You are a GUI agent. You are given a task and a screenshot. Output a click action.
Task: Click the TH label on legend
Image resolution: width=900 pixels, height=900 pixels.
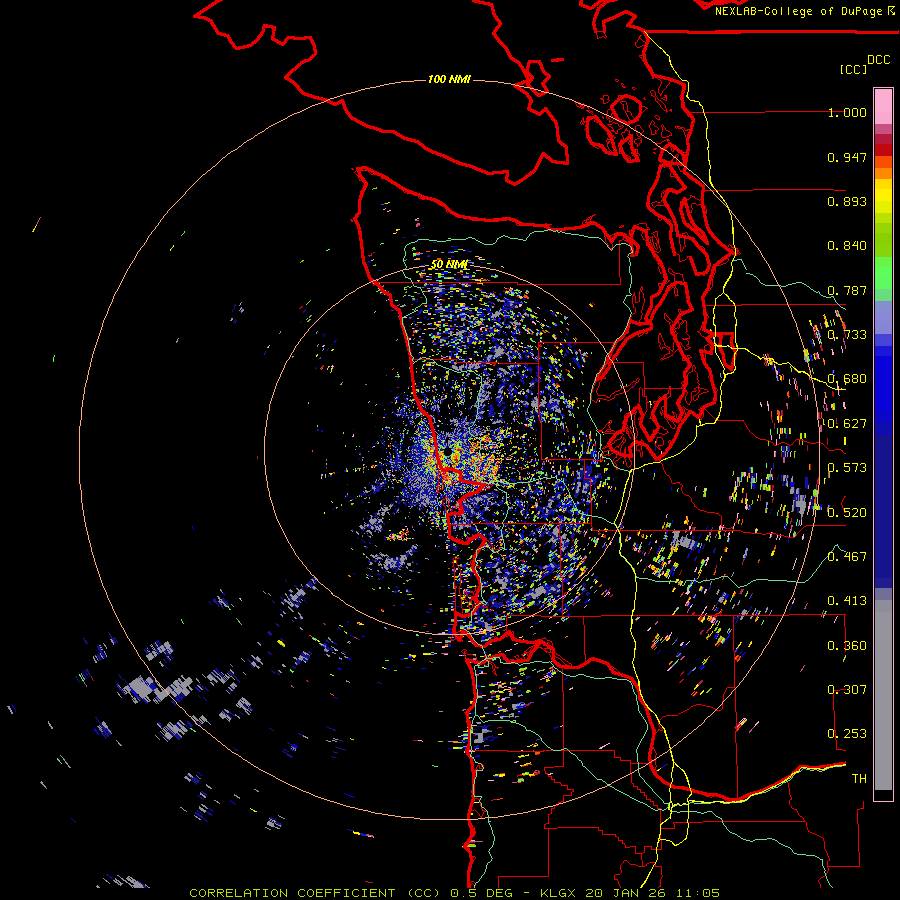[x=859, y=778]
